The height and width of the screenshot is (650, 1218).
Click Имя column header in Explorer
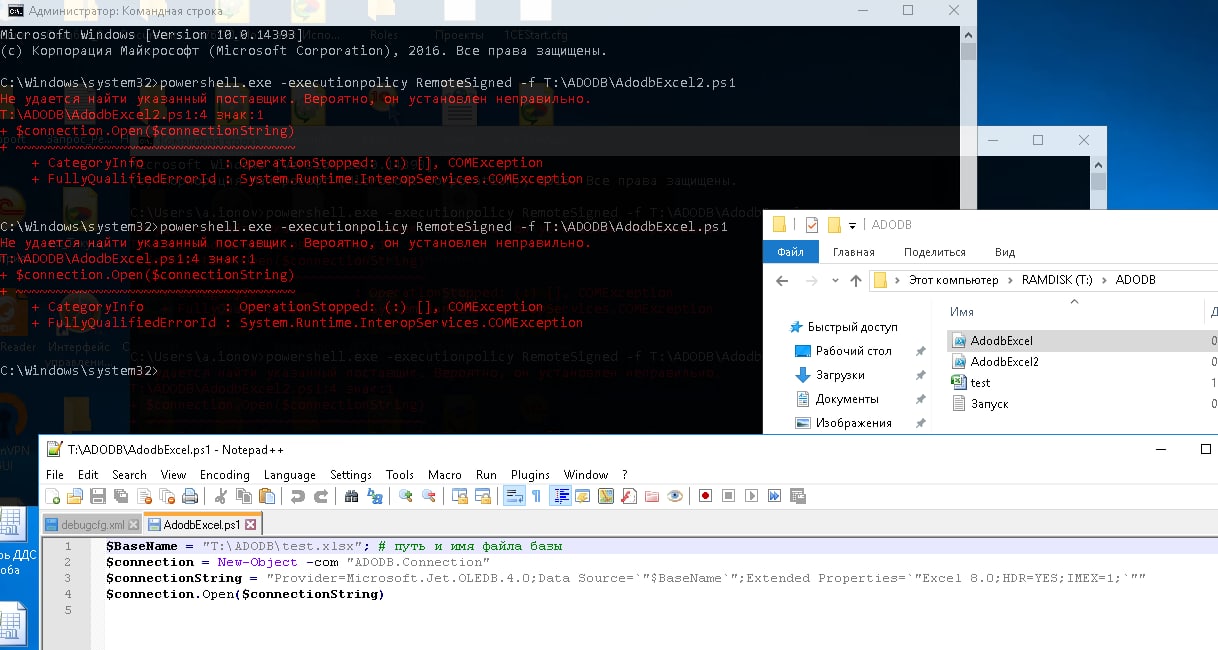coord(962,312)
